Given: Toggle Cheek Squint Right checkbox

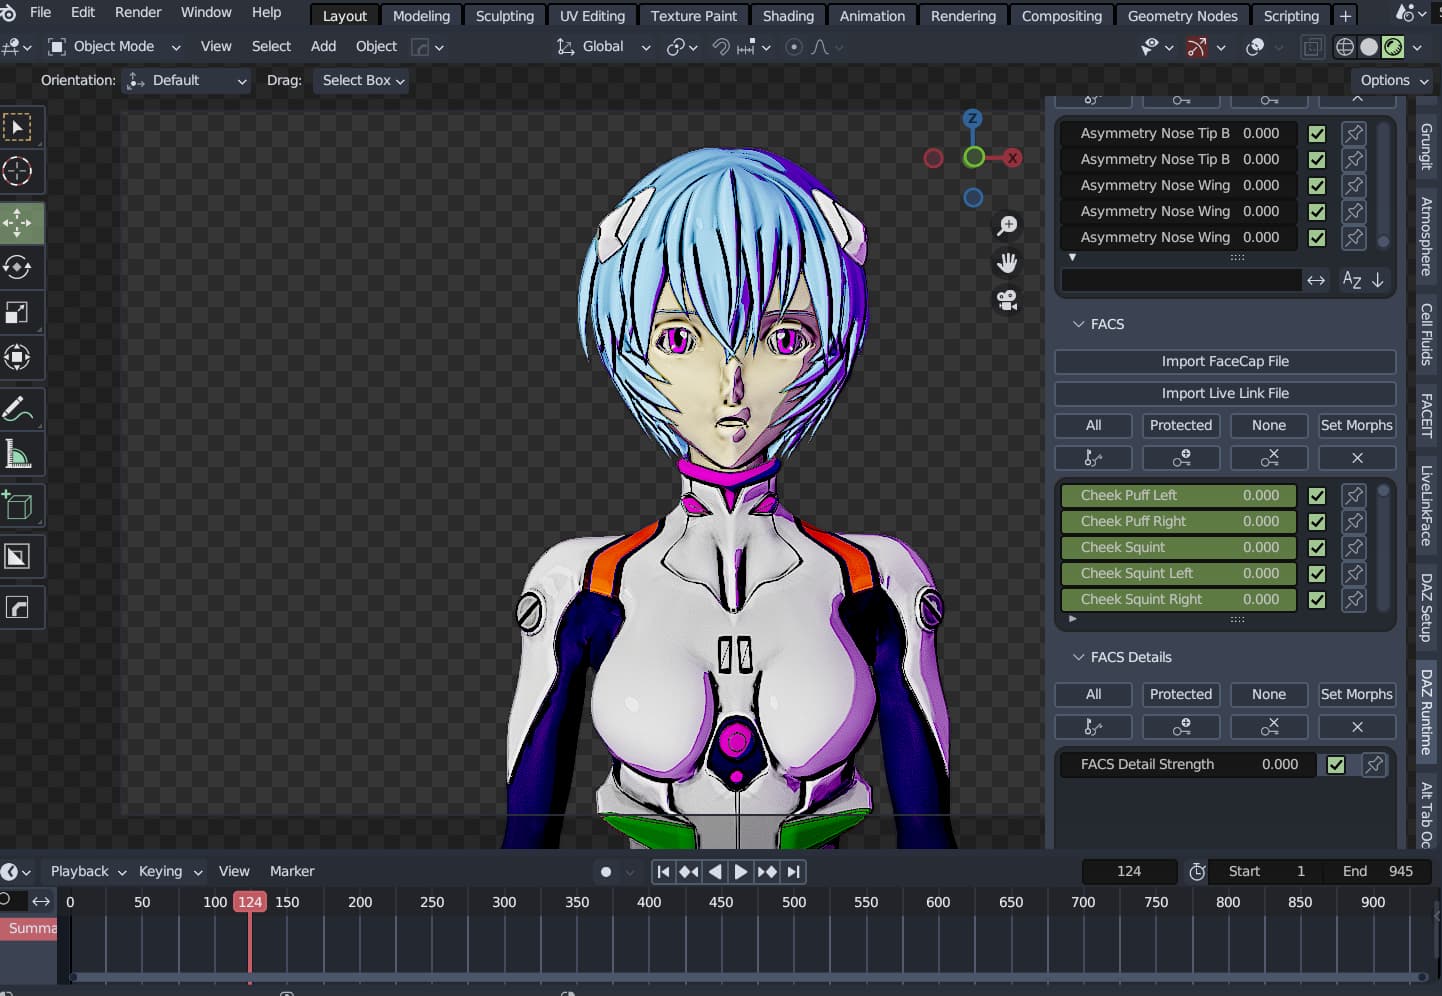Looking at the screenshot, I should (1317, 600).
